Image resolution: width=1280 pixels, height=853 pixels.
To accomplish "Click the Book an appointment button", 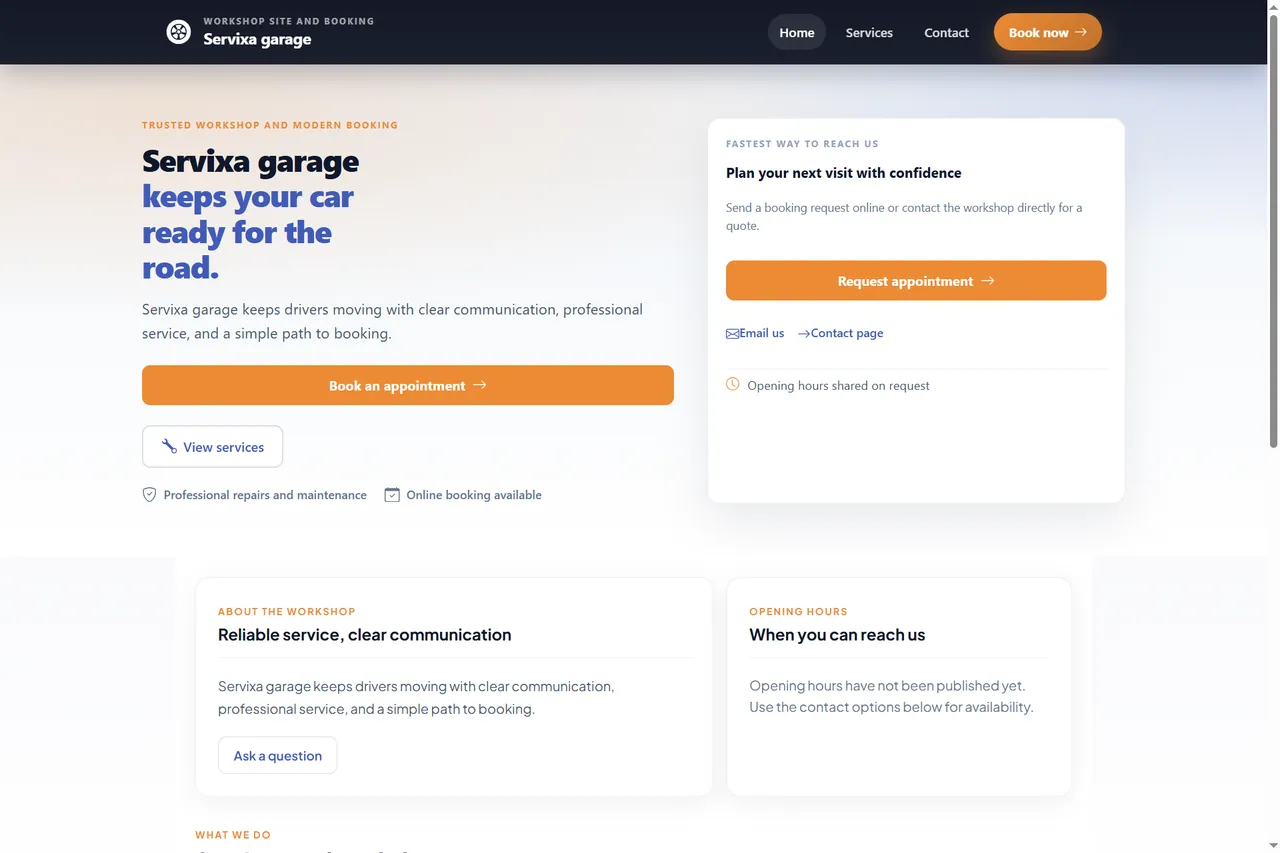I will click(x=408, y=385).
